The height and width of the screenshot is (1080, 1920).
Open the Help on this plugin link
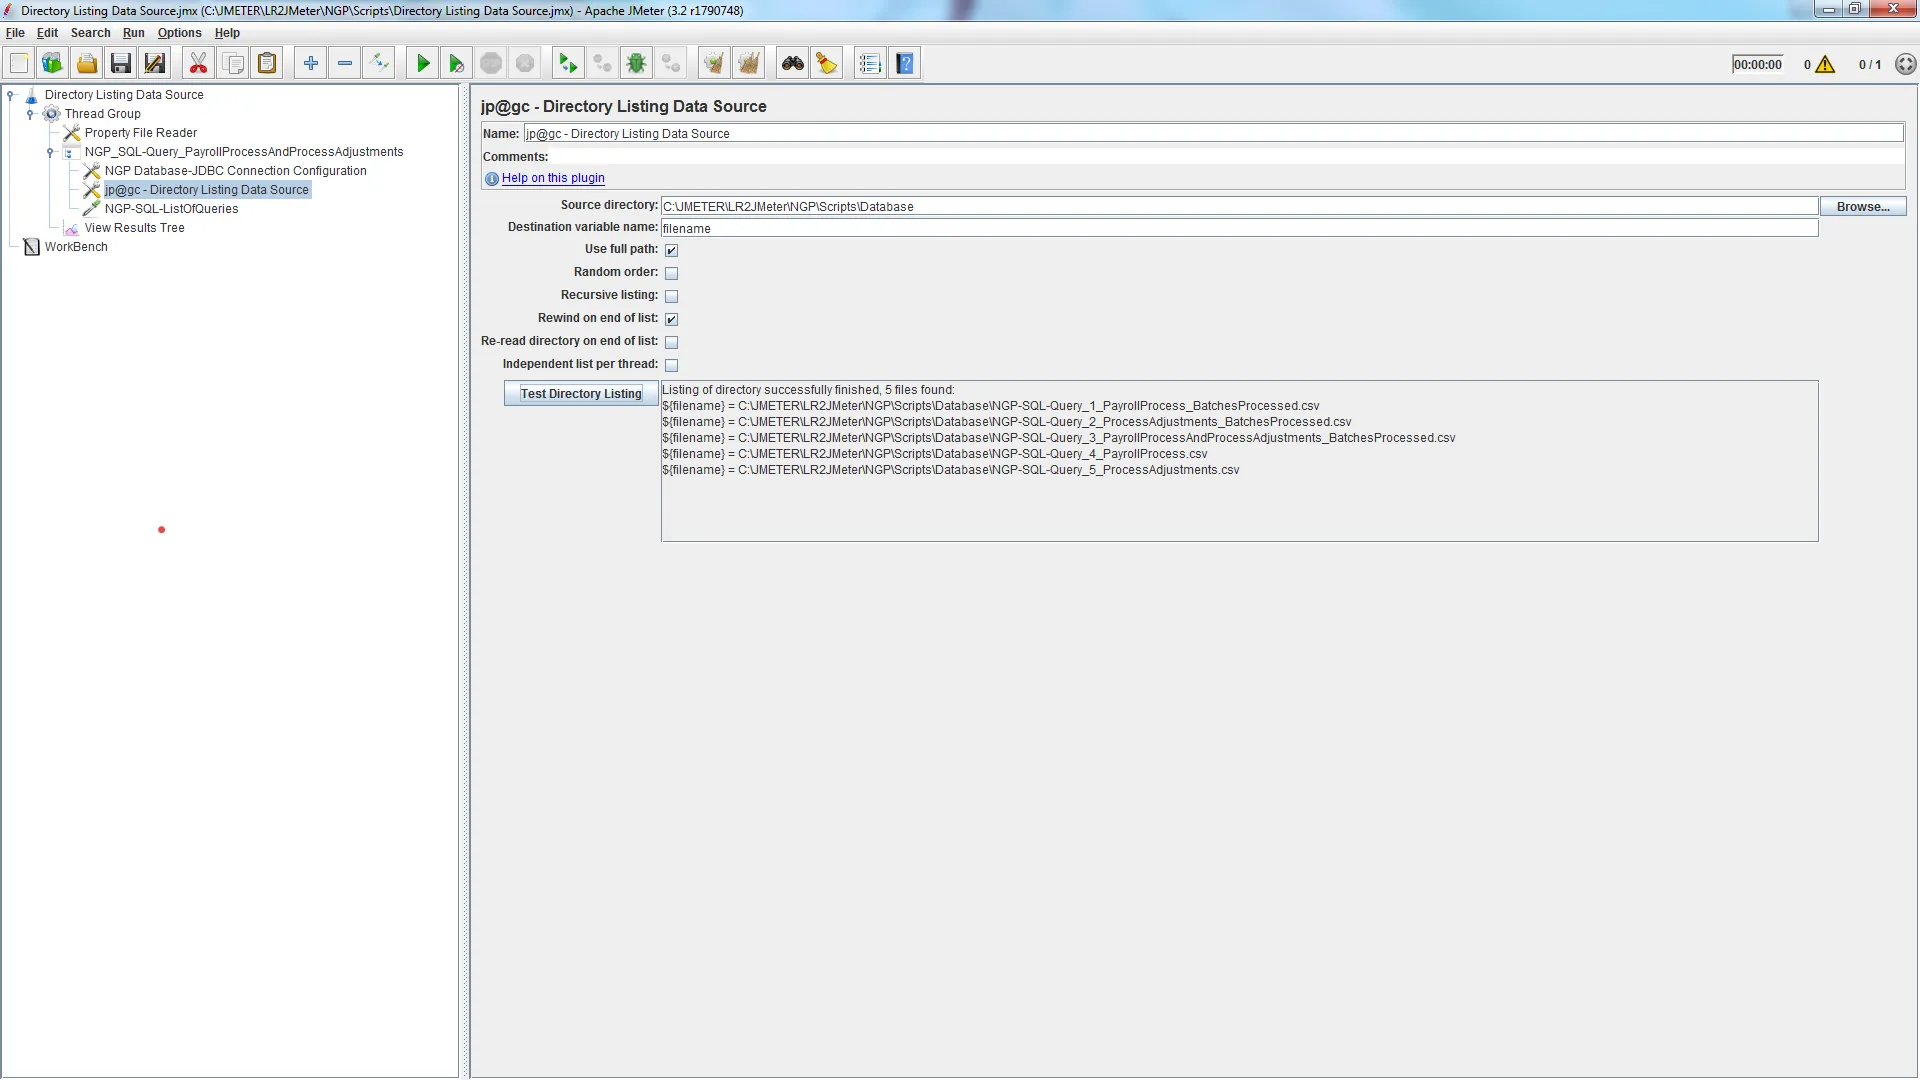[x=553, y=178]
